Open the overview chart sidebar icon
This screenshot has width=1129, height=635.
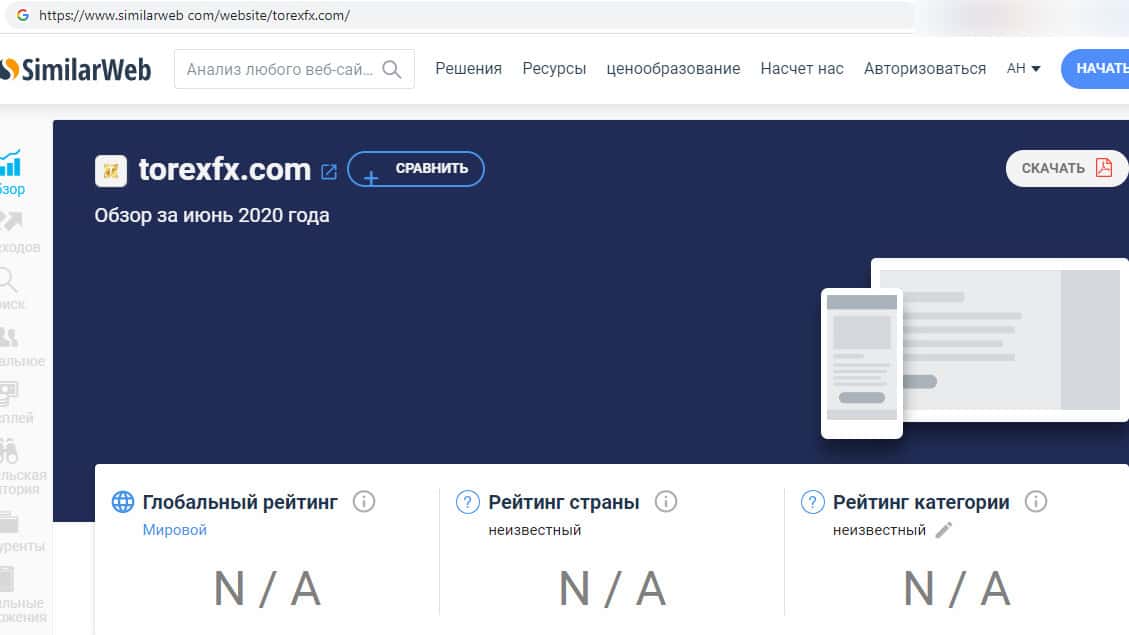(11, 163)
